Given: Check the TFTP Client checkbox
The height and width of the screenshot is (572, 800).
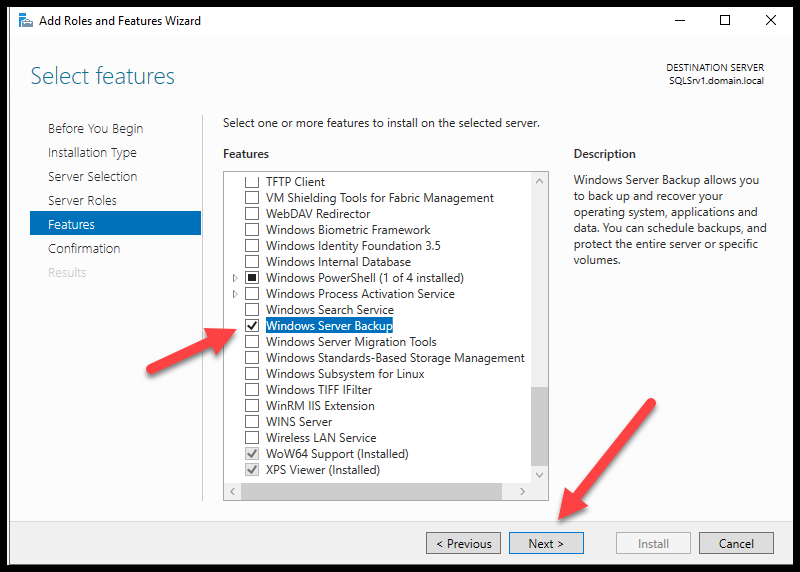Looking at the screenshot, I should pos(252,182).
